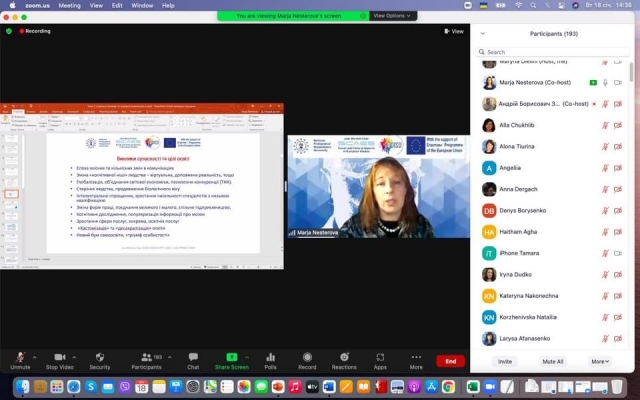This screenshot has width=640, height=400.
Task: Select Kateryna Nakonechna in participants list
Action: coord(553,296)
